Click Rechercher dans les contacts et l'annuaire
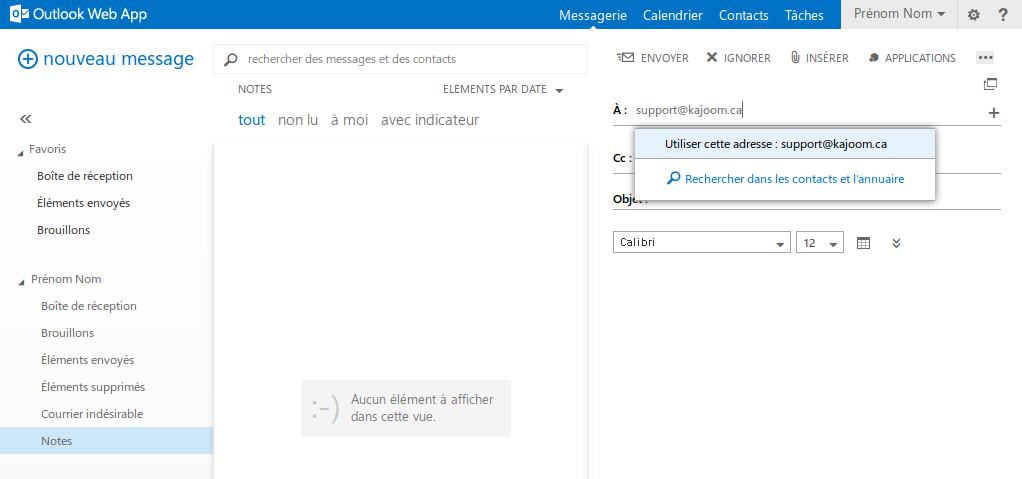This screenshot has height=479, width=1022. tap(785, 179)
